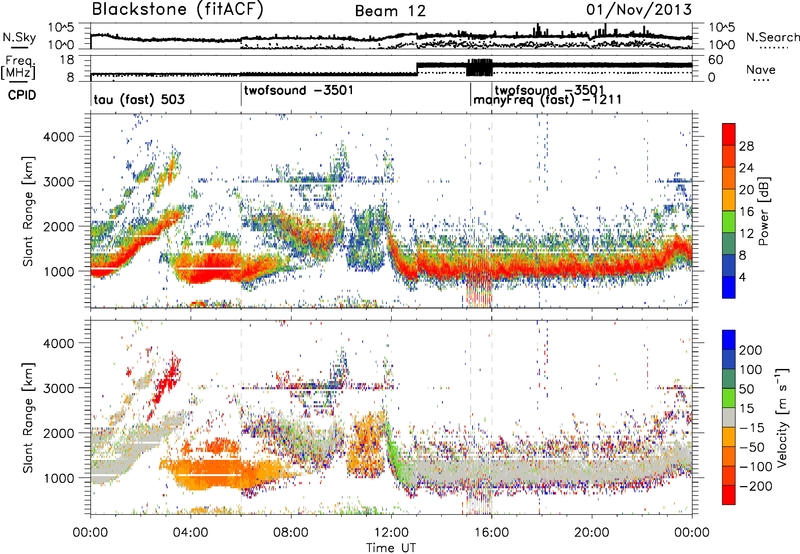Click the '04:00' time axis tick
The image size is (800, 554).
(191, 533)
